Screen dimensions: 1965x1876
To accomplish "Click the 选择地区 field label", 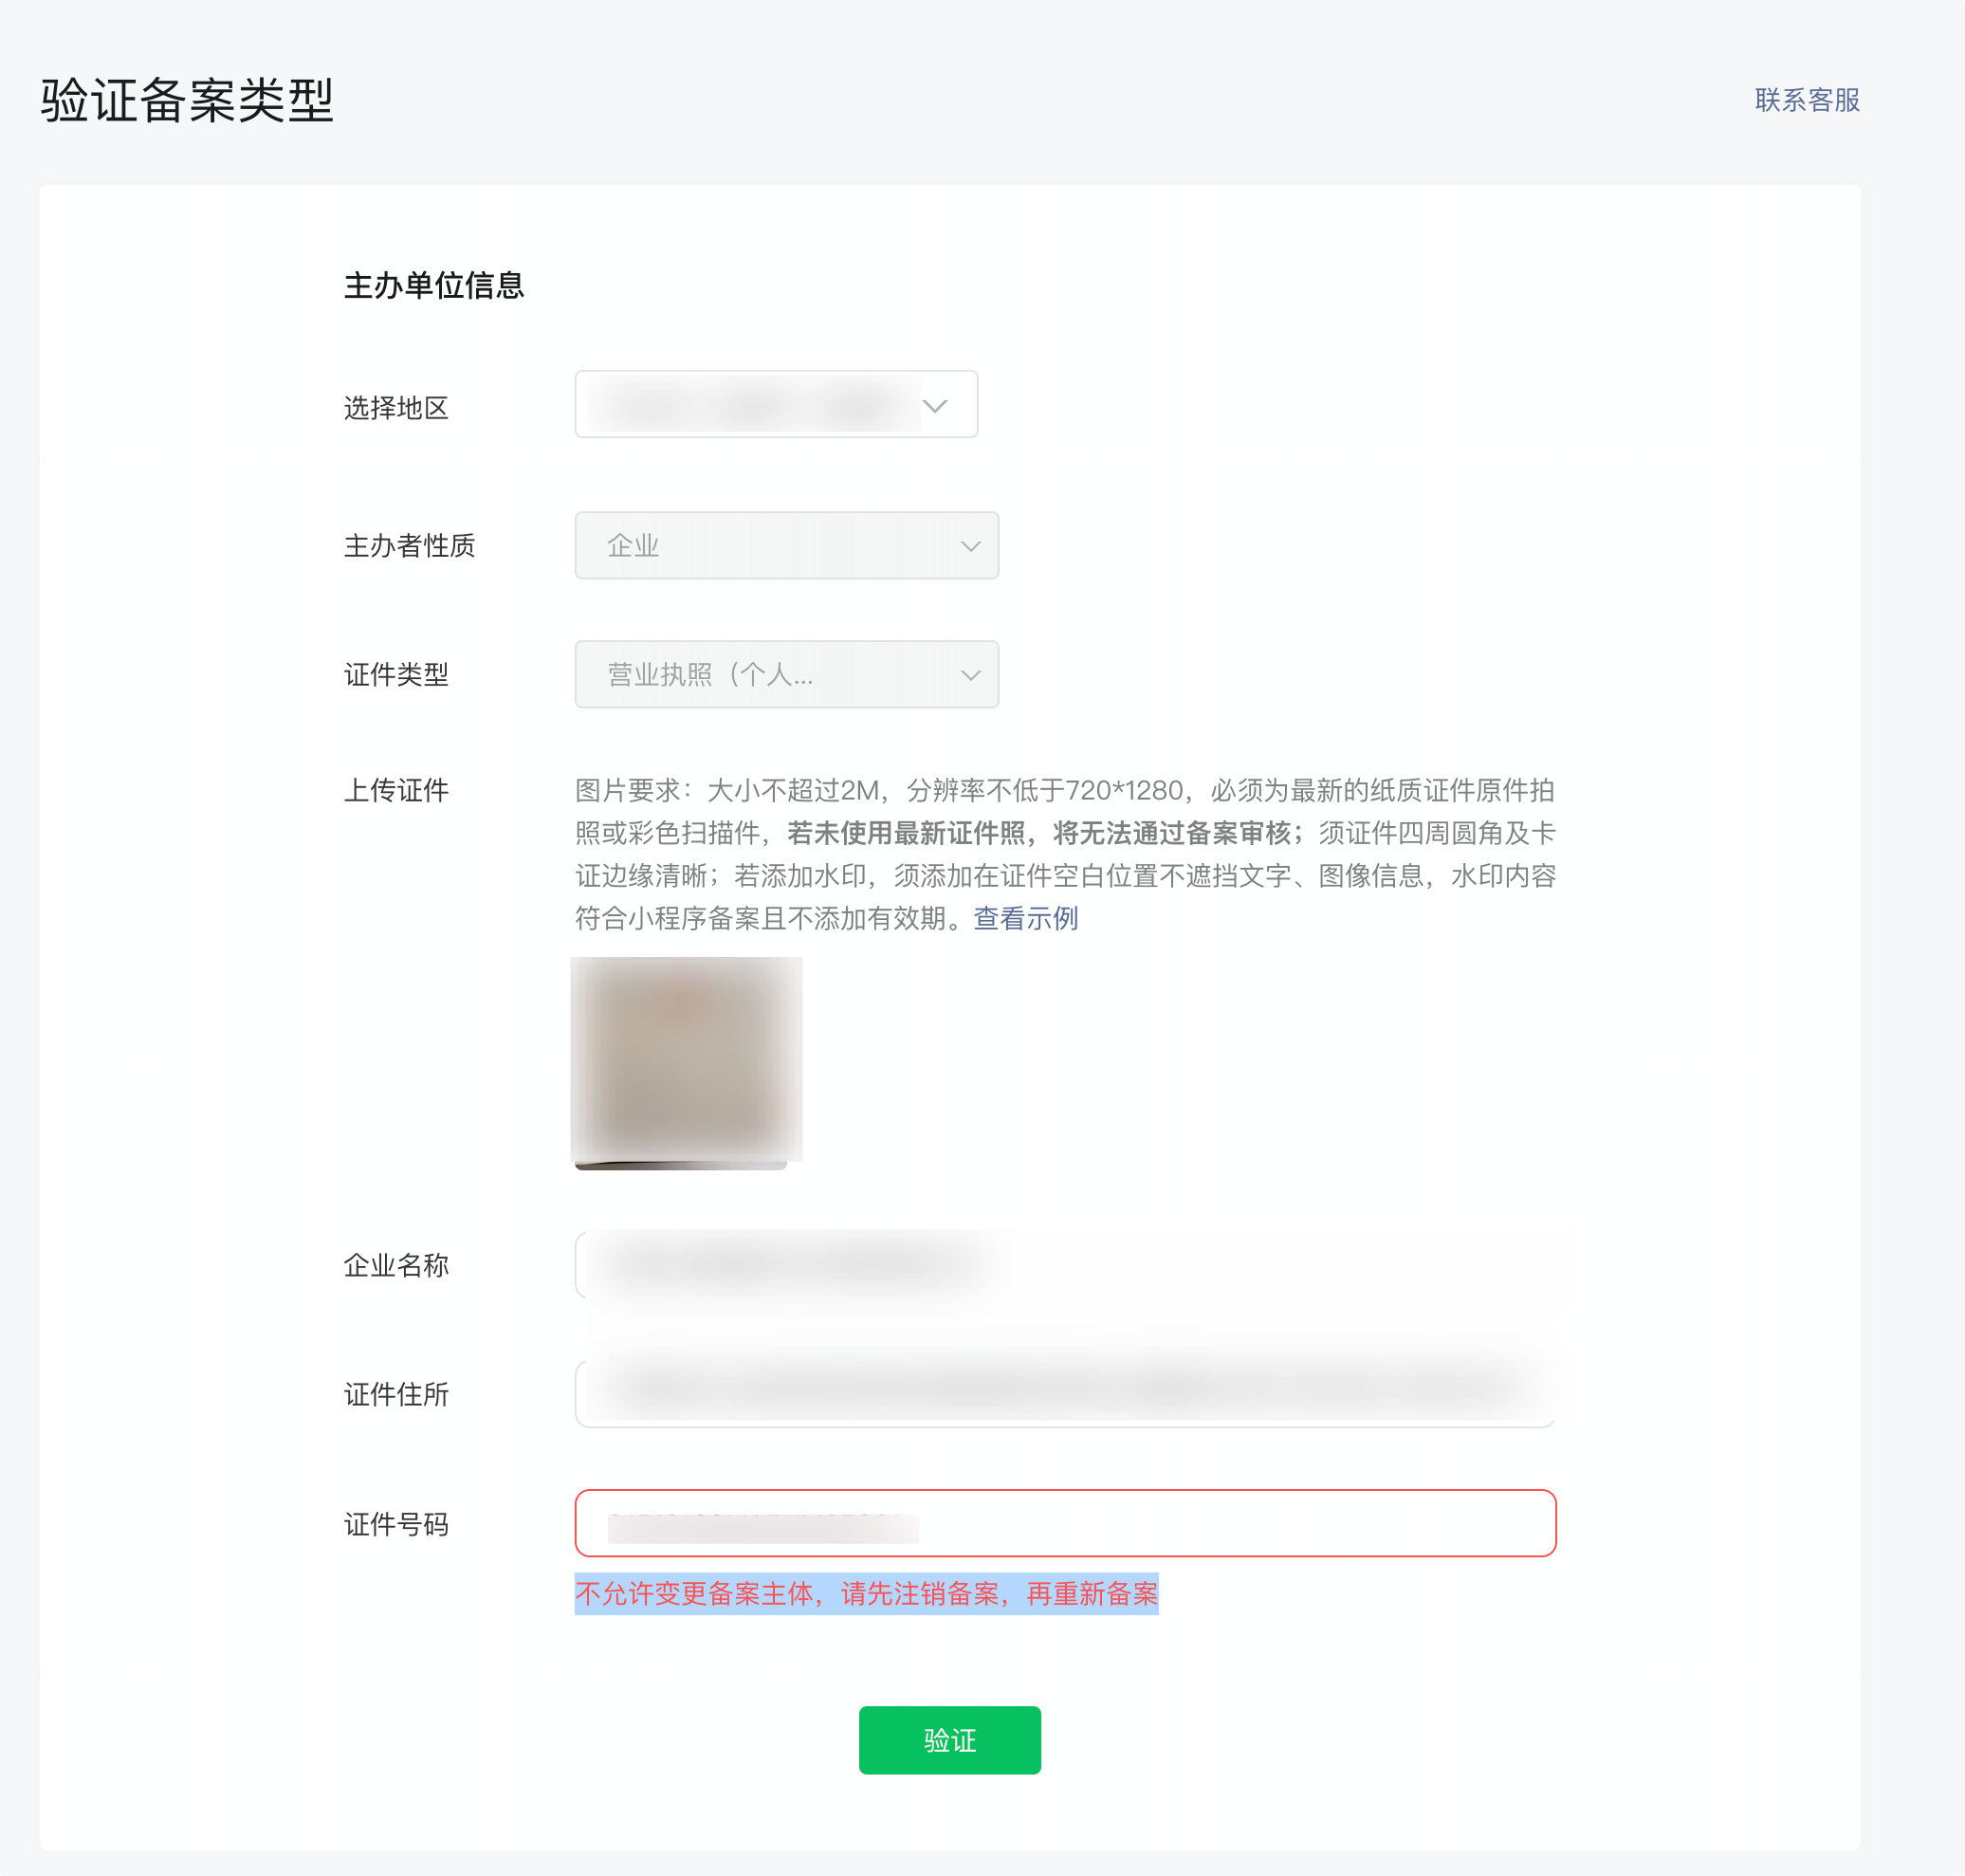I will (396, 408).
